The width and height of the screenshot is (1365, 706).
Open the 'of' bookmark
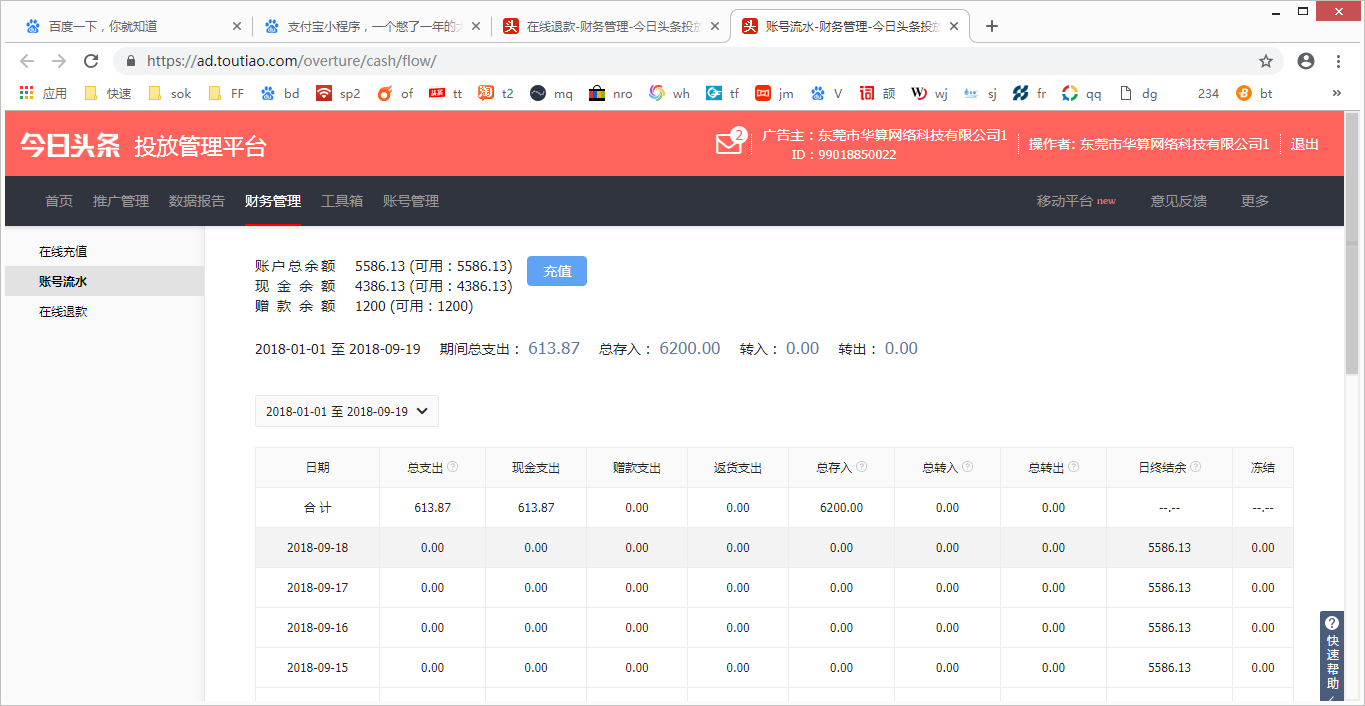click(x=395, y=93)
